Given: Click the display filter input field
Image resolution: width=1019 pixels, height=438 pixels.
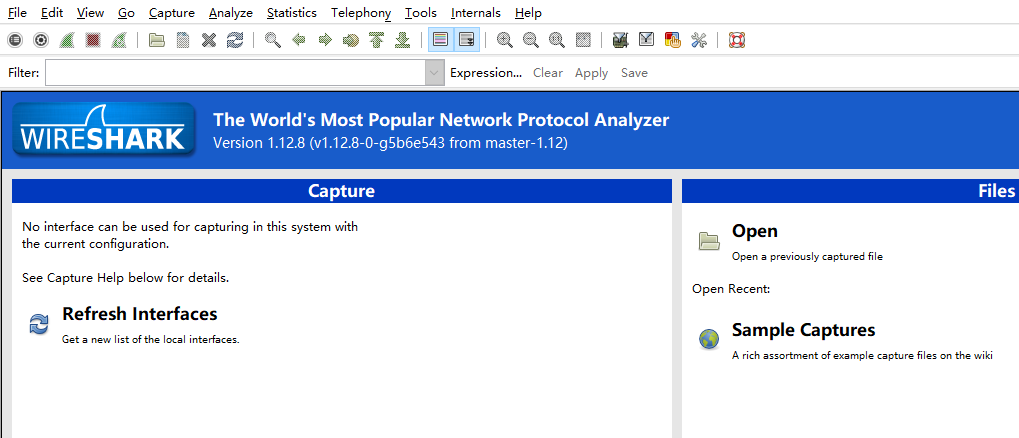Looking at the screenshot, I should pyautogui.click(x=235, y=73).
